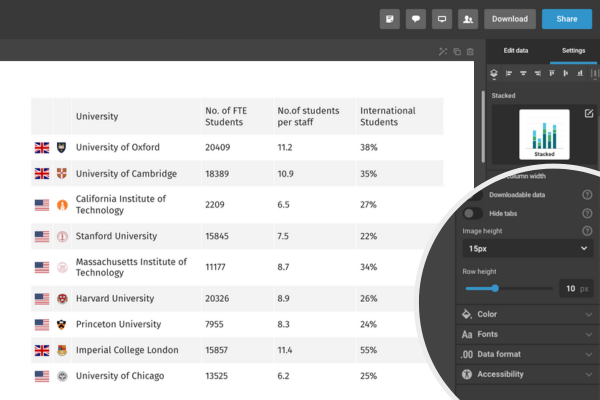This screenshot has height=400, width=600.
Task: Click the University of Chicago seal
Action: [x=62, y=376]
